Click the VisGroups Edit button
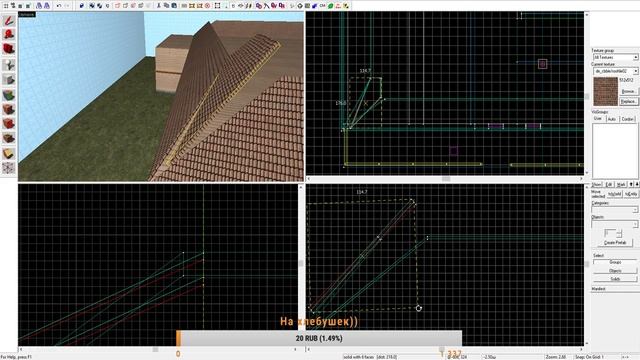 tap(609, 184)
